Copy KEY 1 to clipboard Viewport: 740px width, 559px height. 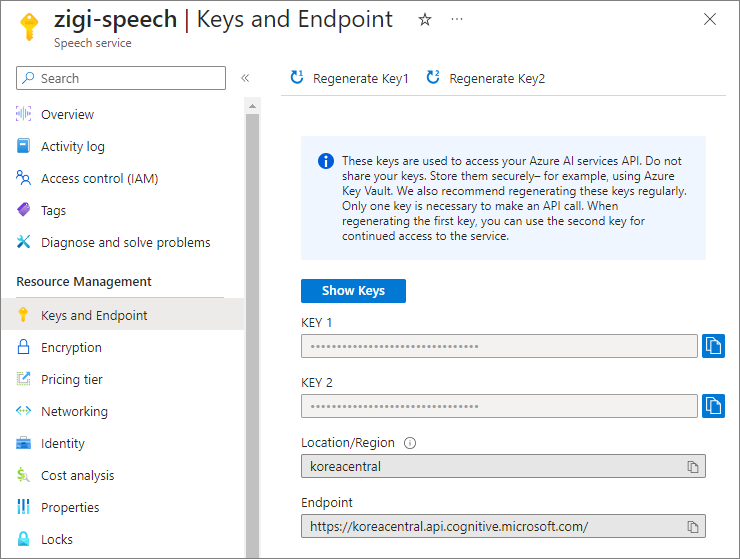click(713, 346)
